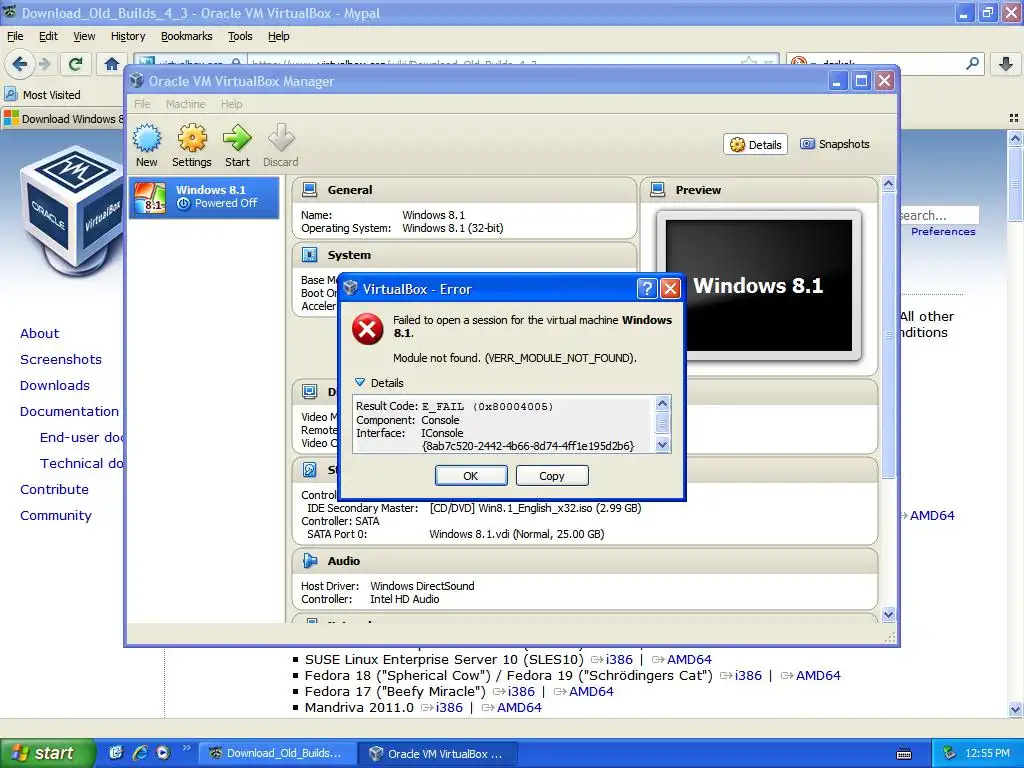Viewport: 1024px width, 768px height.
Task: Click the error dialog help question button
Action: [647, 289]
